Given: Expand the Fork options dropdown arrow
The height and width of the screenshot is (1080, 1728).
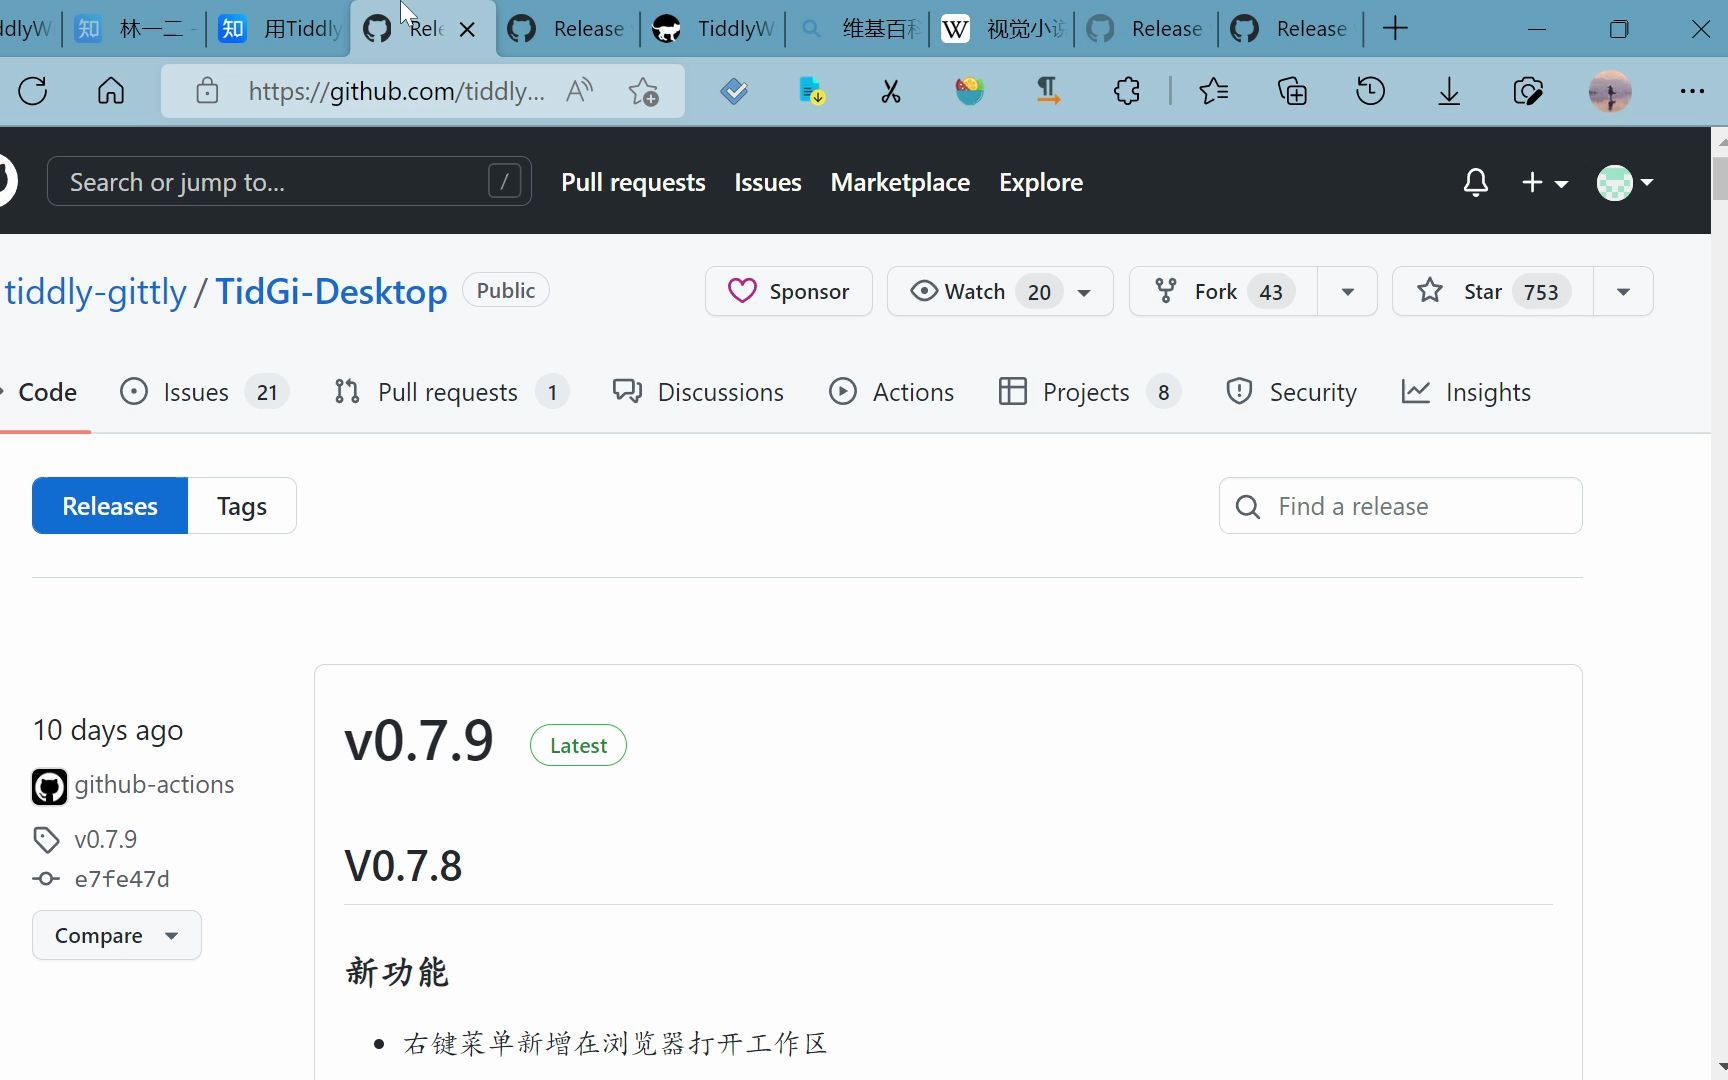Looking at the screenshot, I should (1347, 292).
